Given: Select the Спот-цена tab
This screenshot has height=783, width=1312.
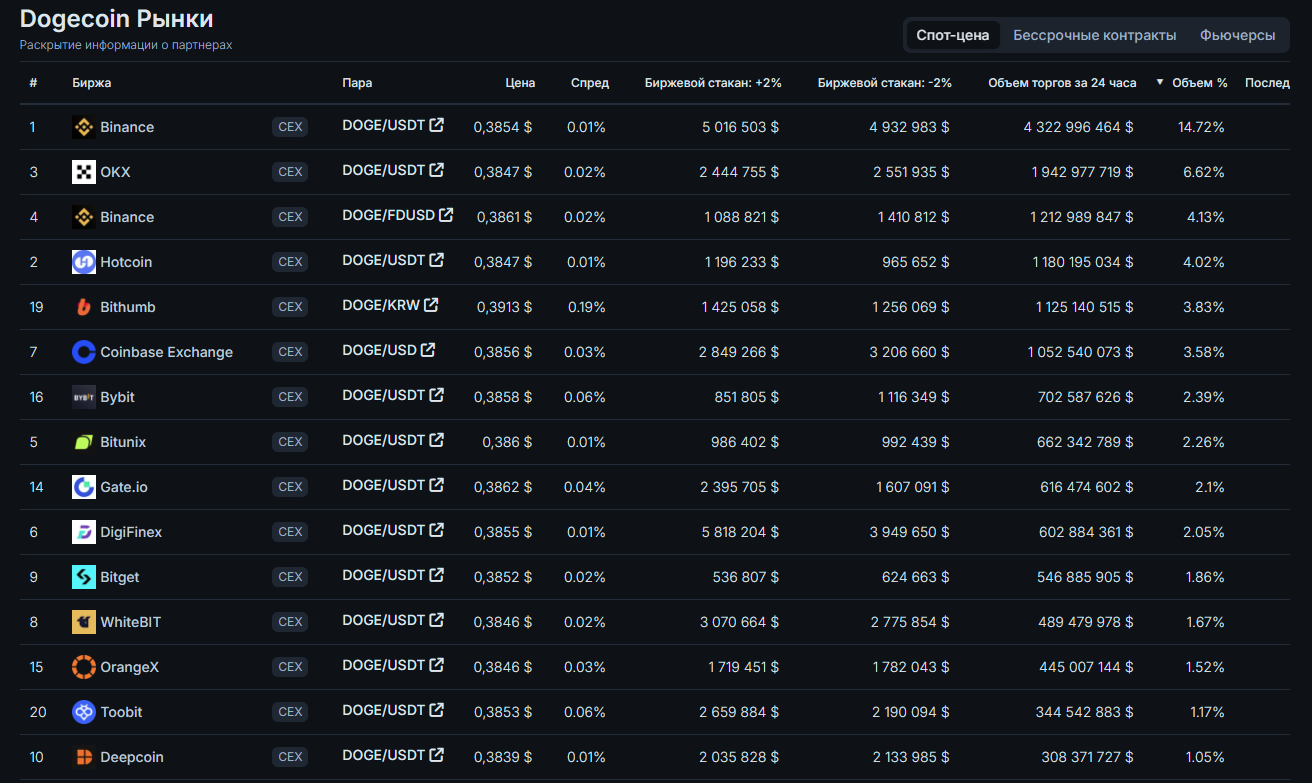Looking at the screenshot, I should click(953, 35).
